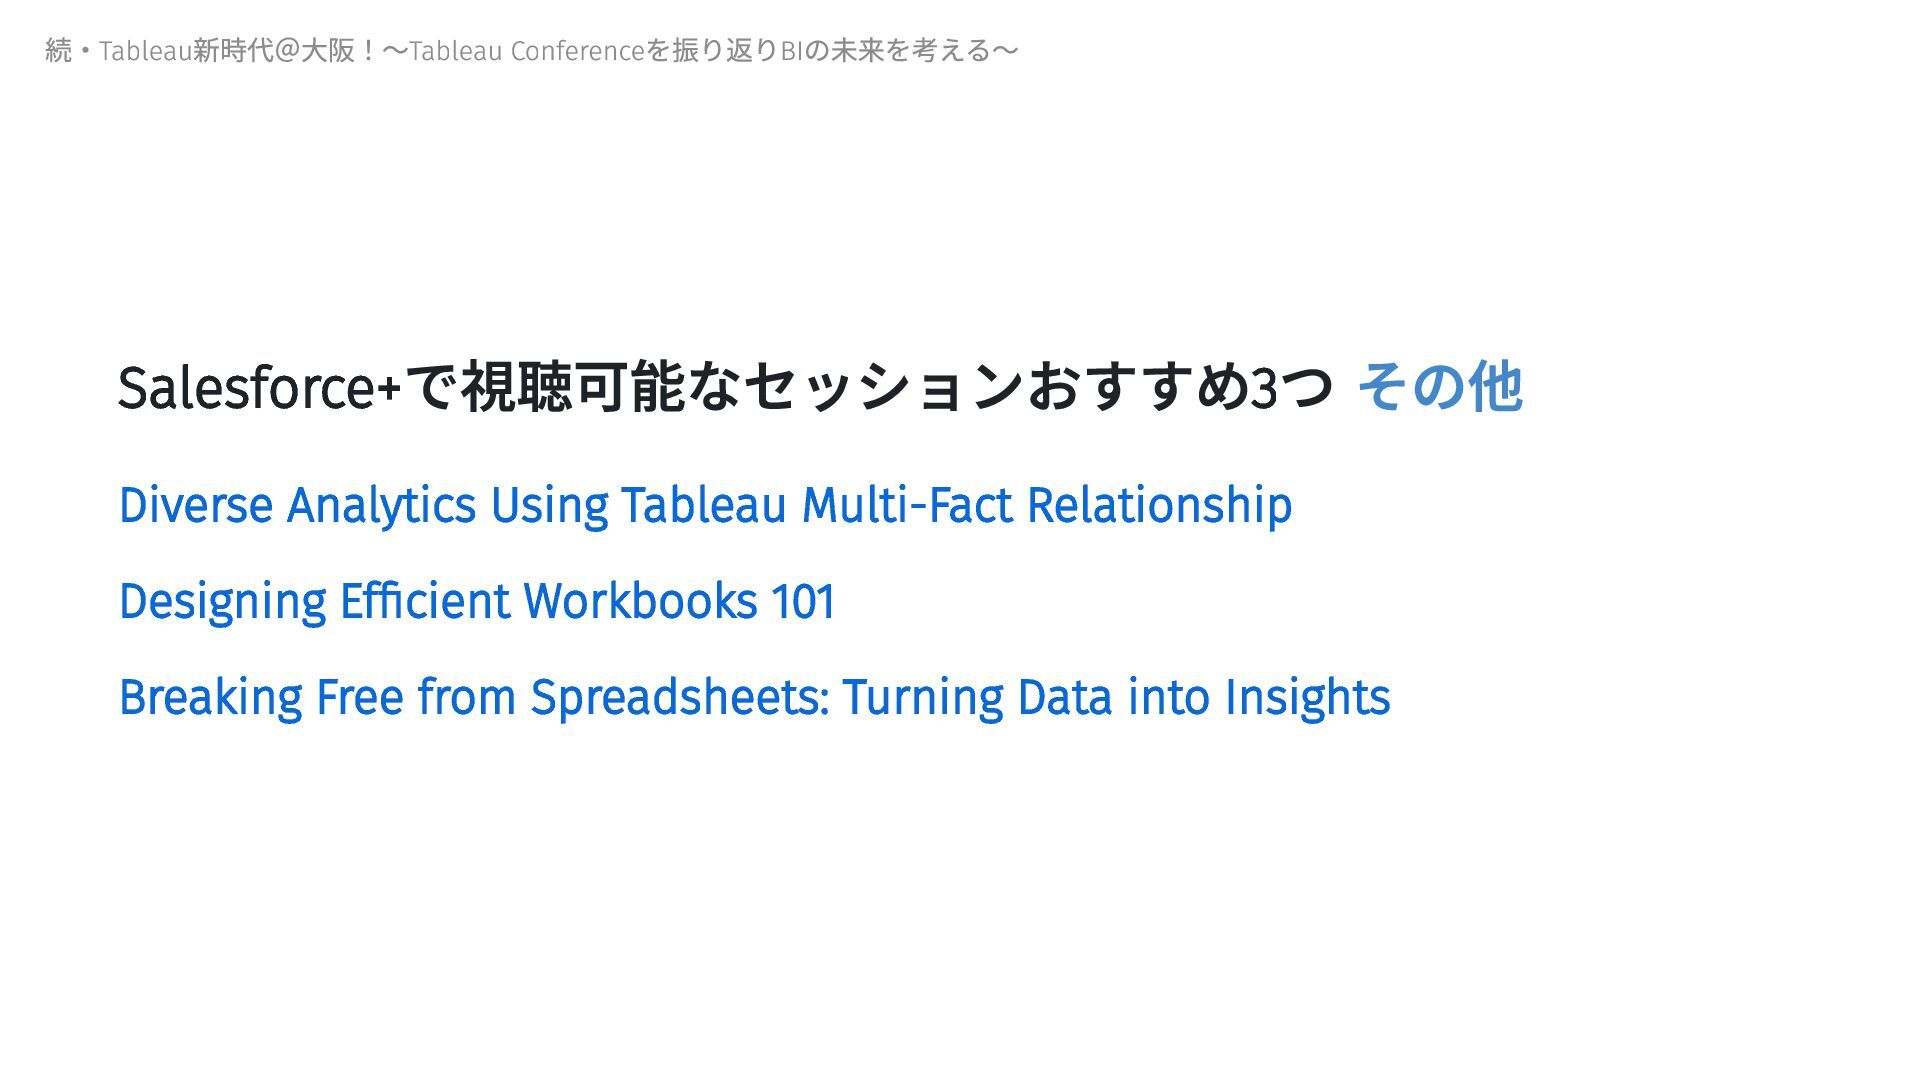Click the word Relationship in the first link
Image resolution: width=1920 pixels, height=1080 pixels.
pos(1159,505)
